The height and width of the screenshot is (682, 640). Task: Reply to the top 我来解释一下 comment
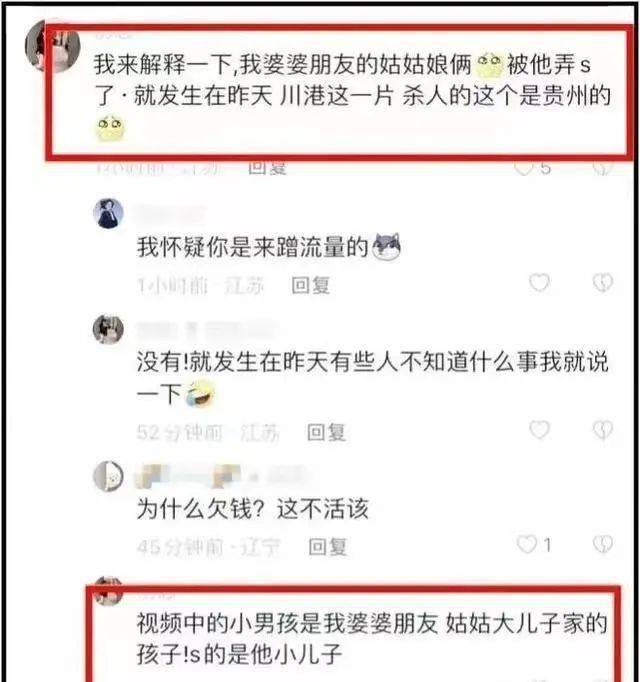pyautogui.click(x=267, y=168)
